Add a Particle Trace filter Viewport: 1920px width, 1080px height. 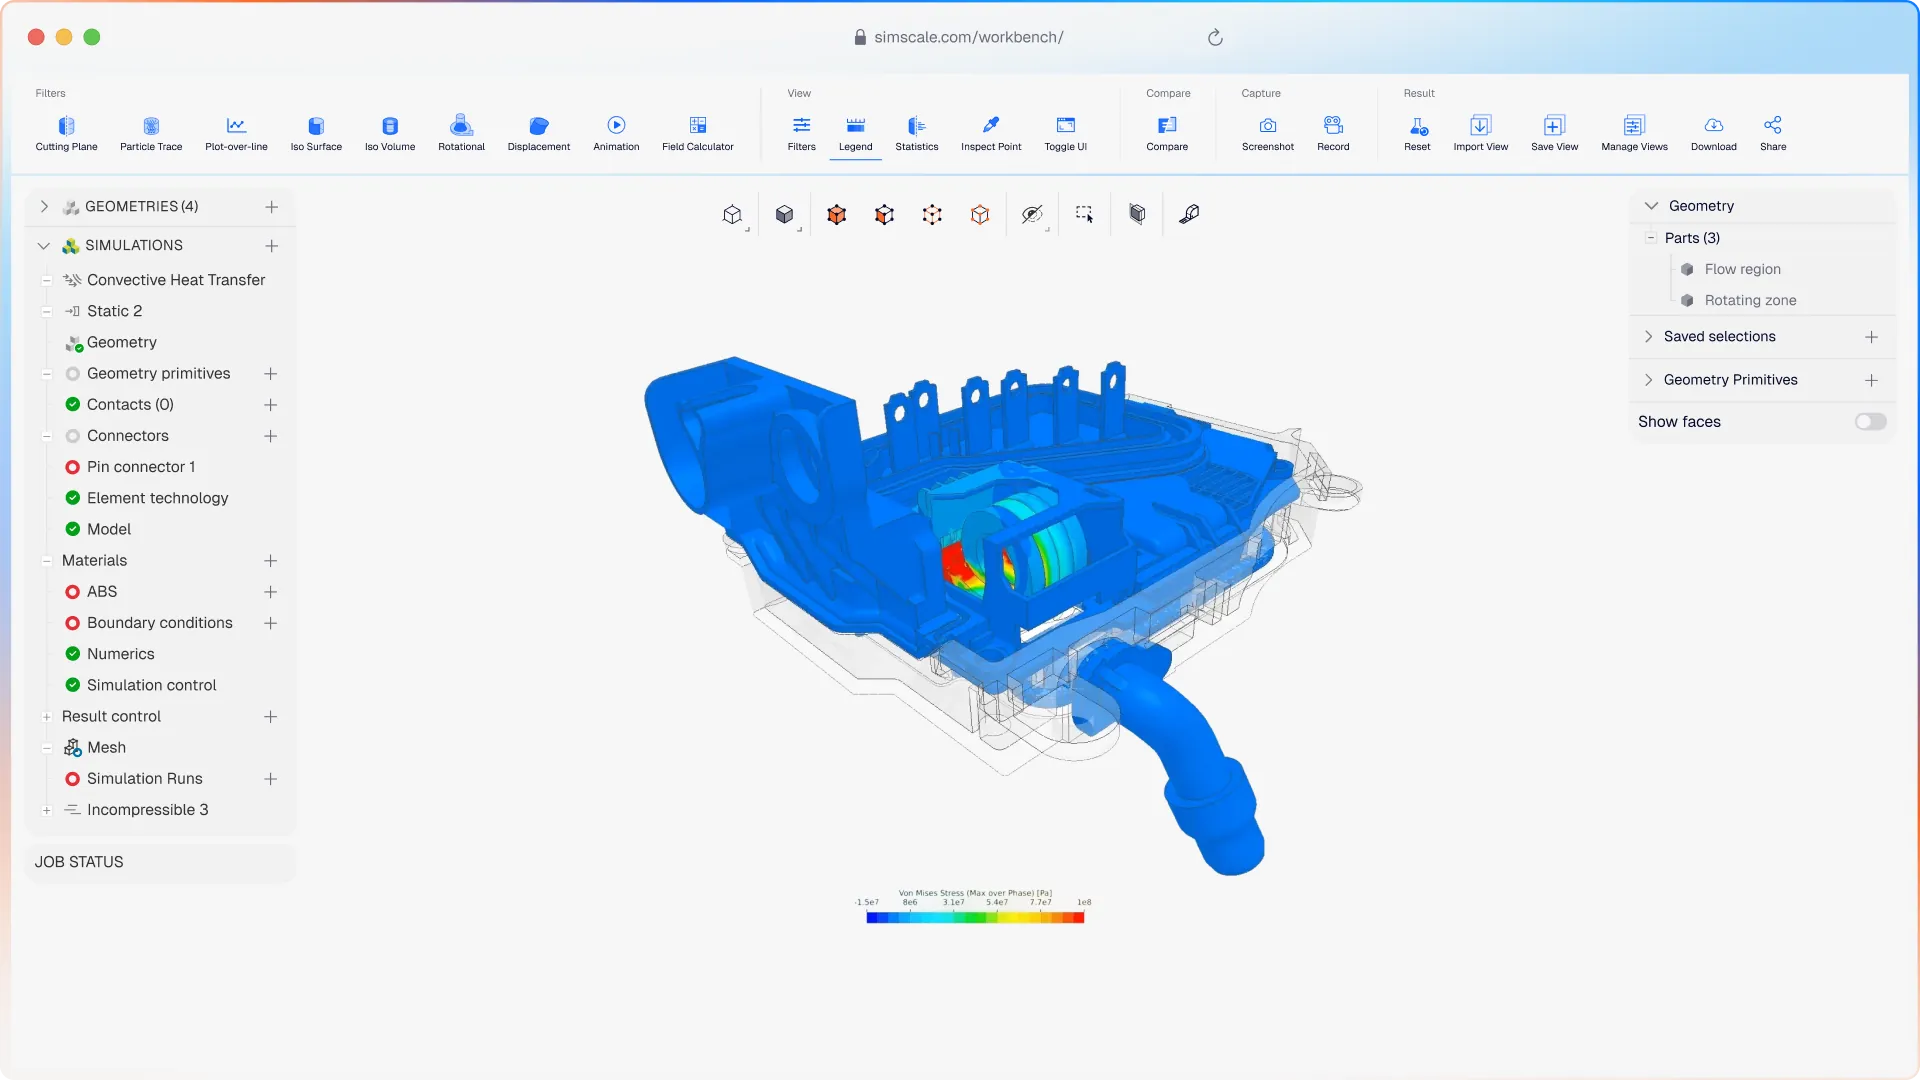[151, 133]
